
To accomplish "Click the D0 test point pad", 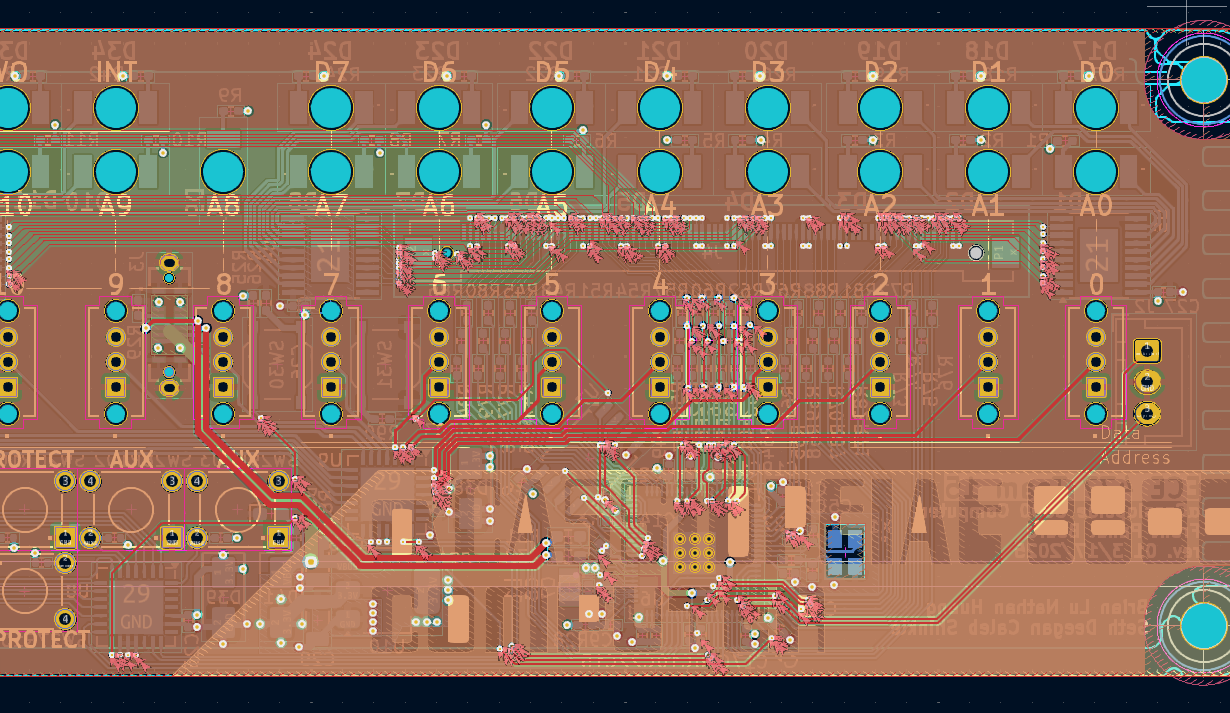I will 1096,108.
